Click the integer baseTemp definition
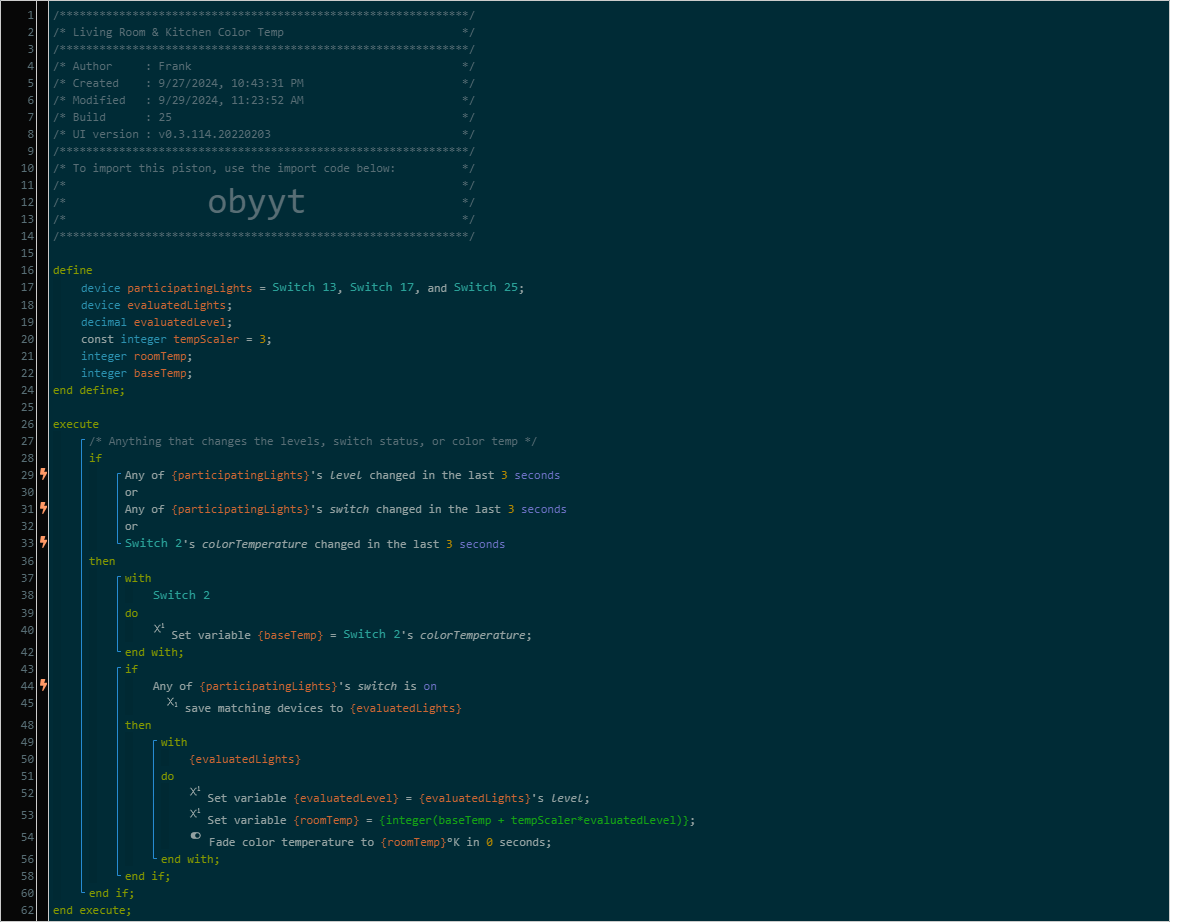Screen dimensions: 1178x923 (137, 374)
